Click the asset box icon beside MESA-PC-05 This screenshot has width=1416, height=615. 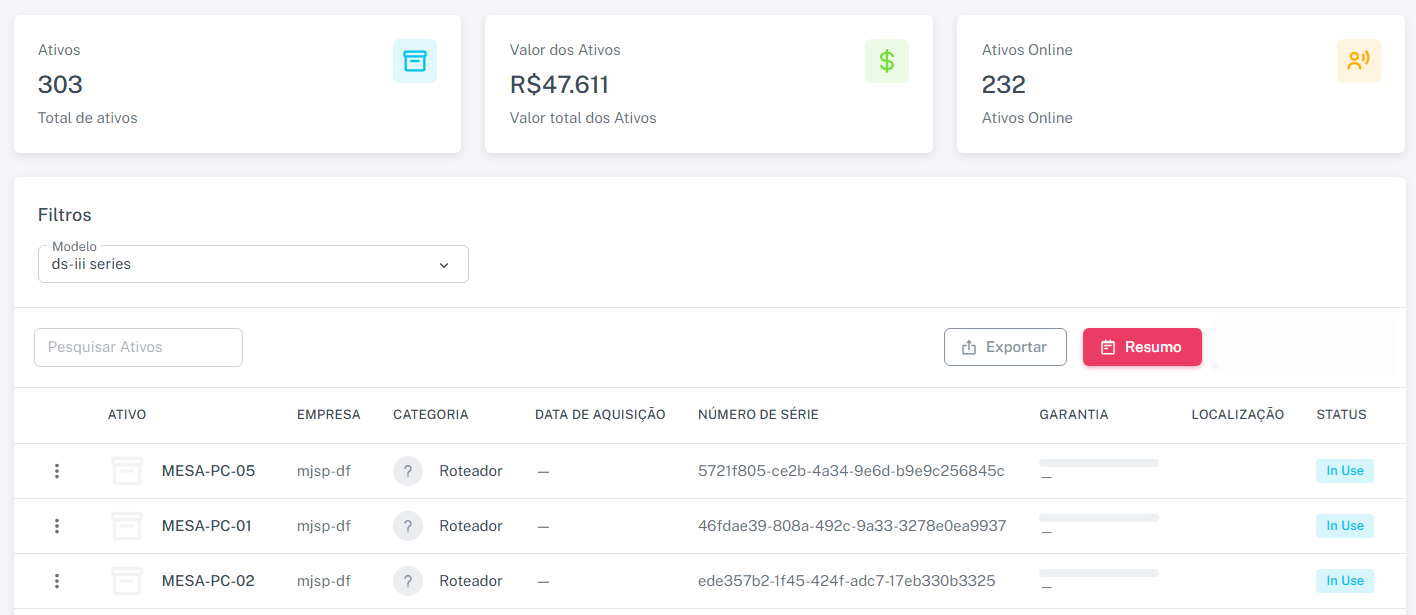click(126, 471)
